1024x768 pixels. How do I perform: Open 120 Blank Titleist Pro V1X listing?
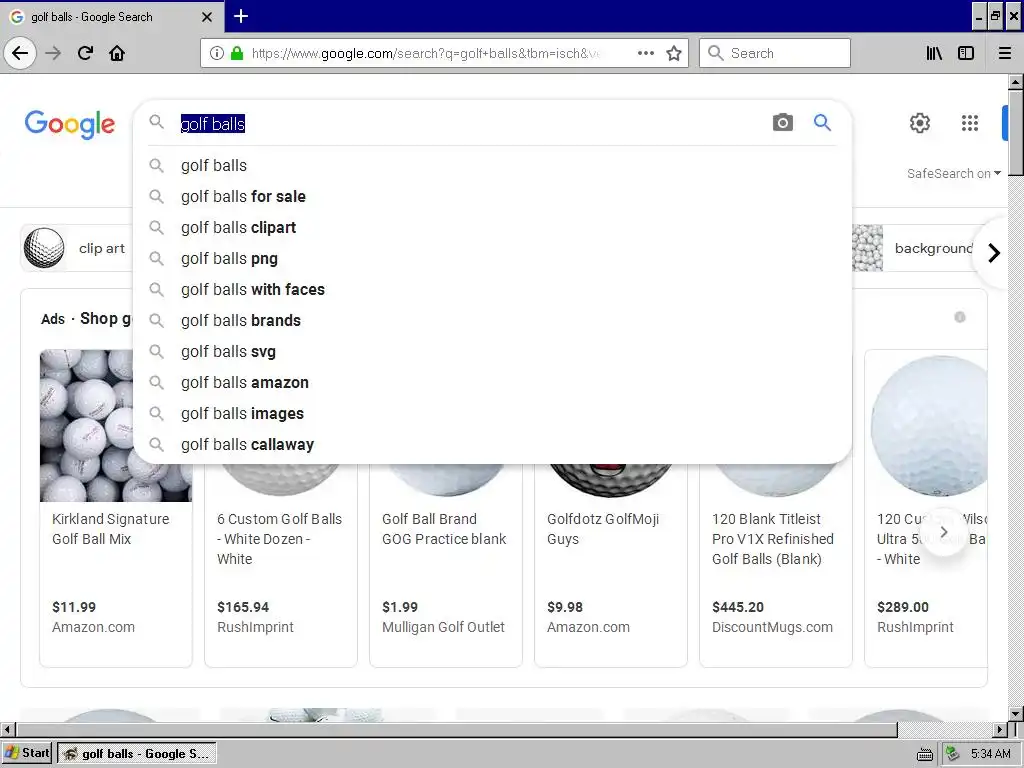(773, 539)
